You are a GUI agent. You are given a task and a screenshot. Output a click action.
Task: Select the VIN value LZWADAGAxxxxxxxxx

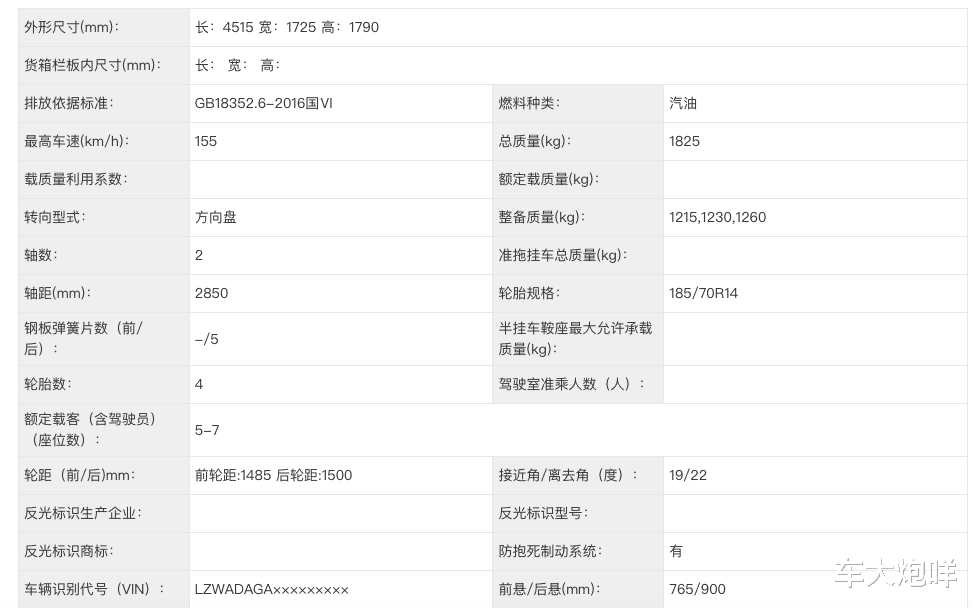pyautogui.click(x=271, y=589)
